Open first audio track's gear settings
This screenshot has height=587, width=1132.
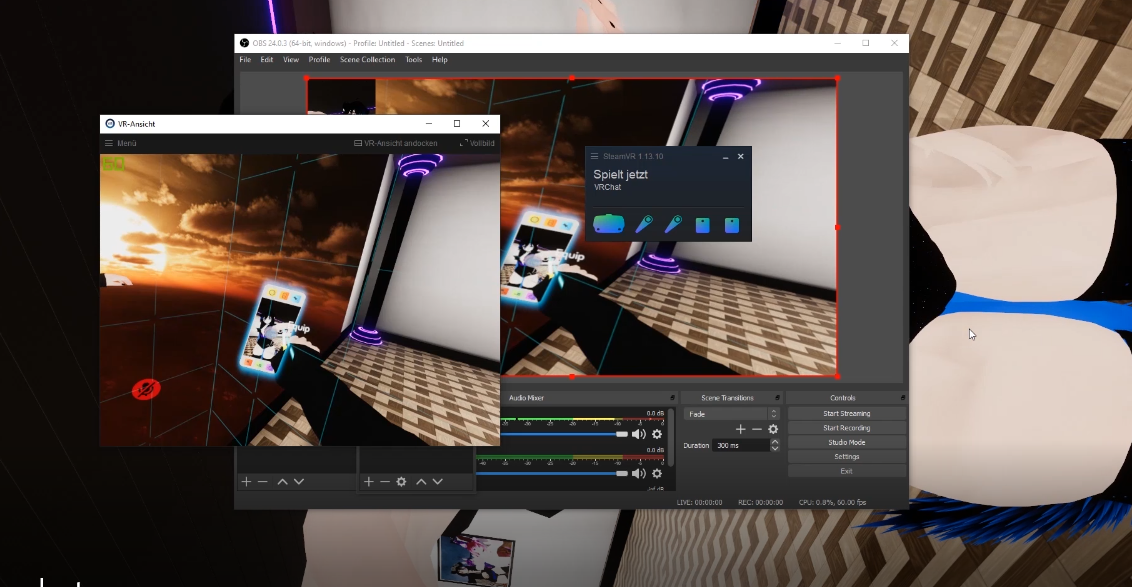657,434
